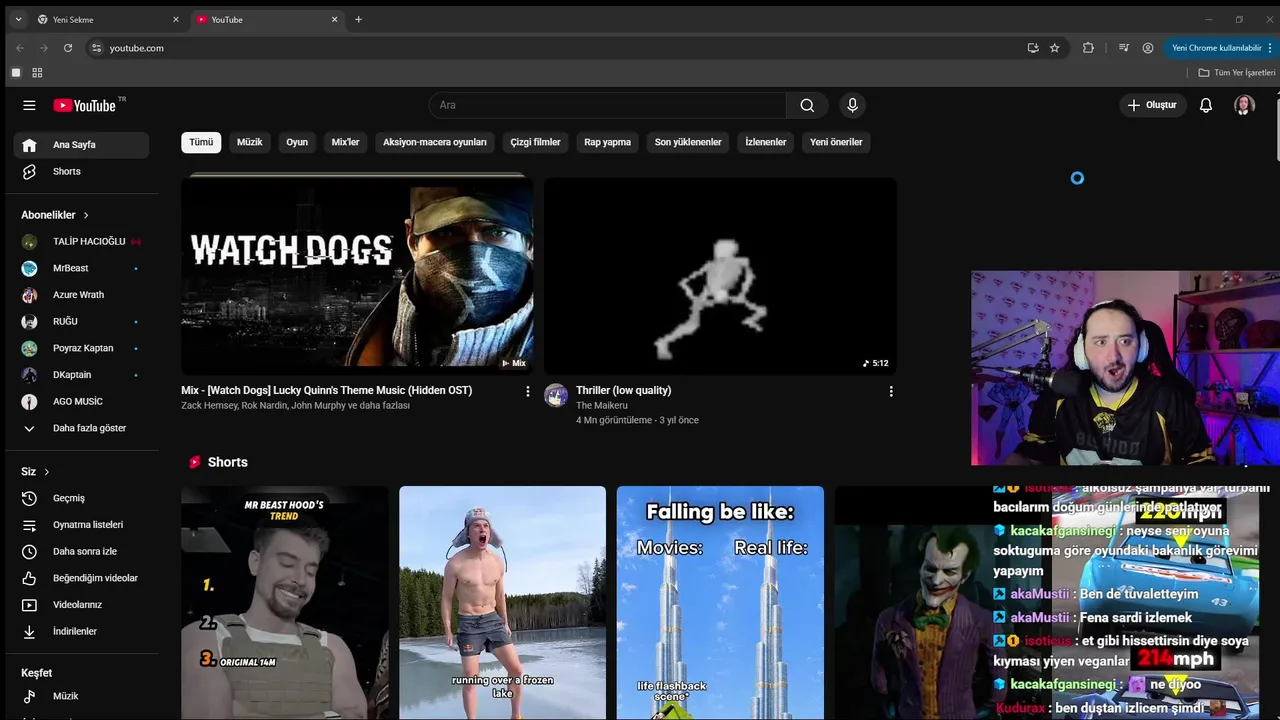Image resolution: width=1280 pixels, height=720 pixels.
Task: Open Poyraz Kaptan channel
Action: tap(82, 348)
